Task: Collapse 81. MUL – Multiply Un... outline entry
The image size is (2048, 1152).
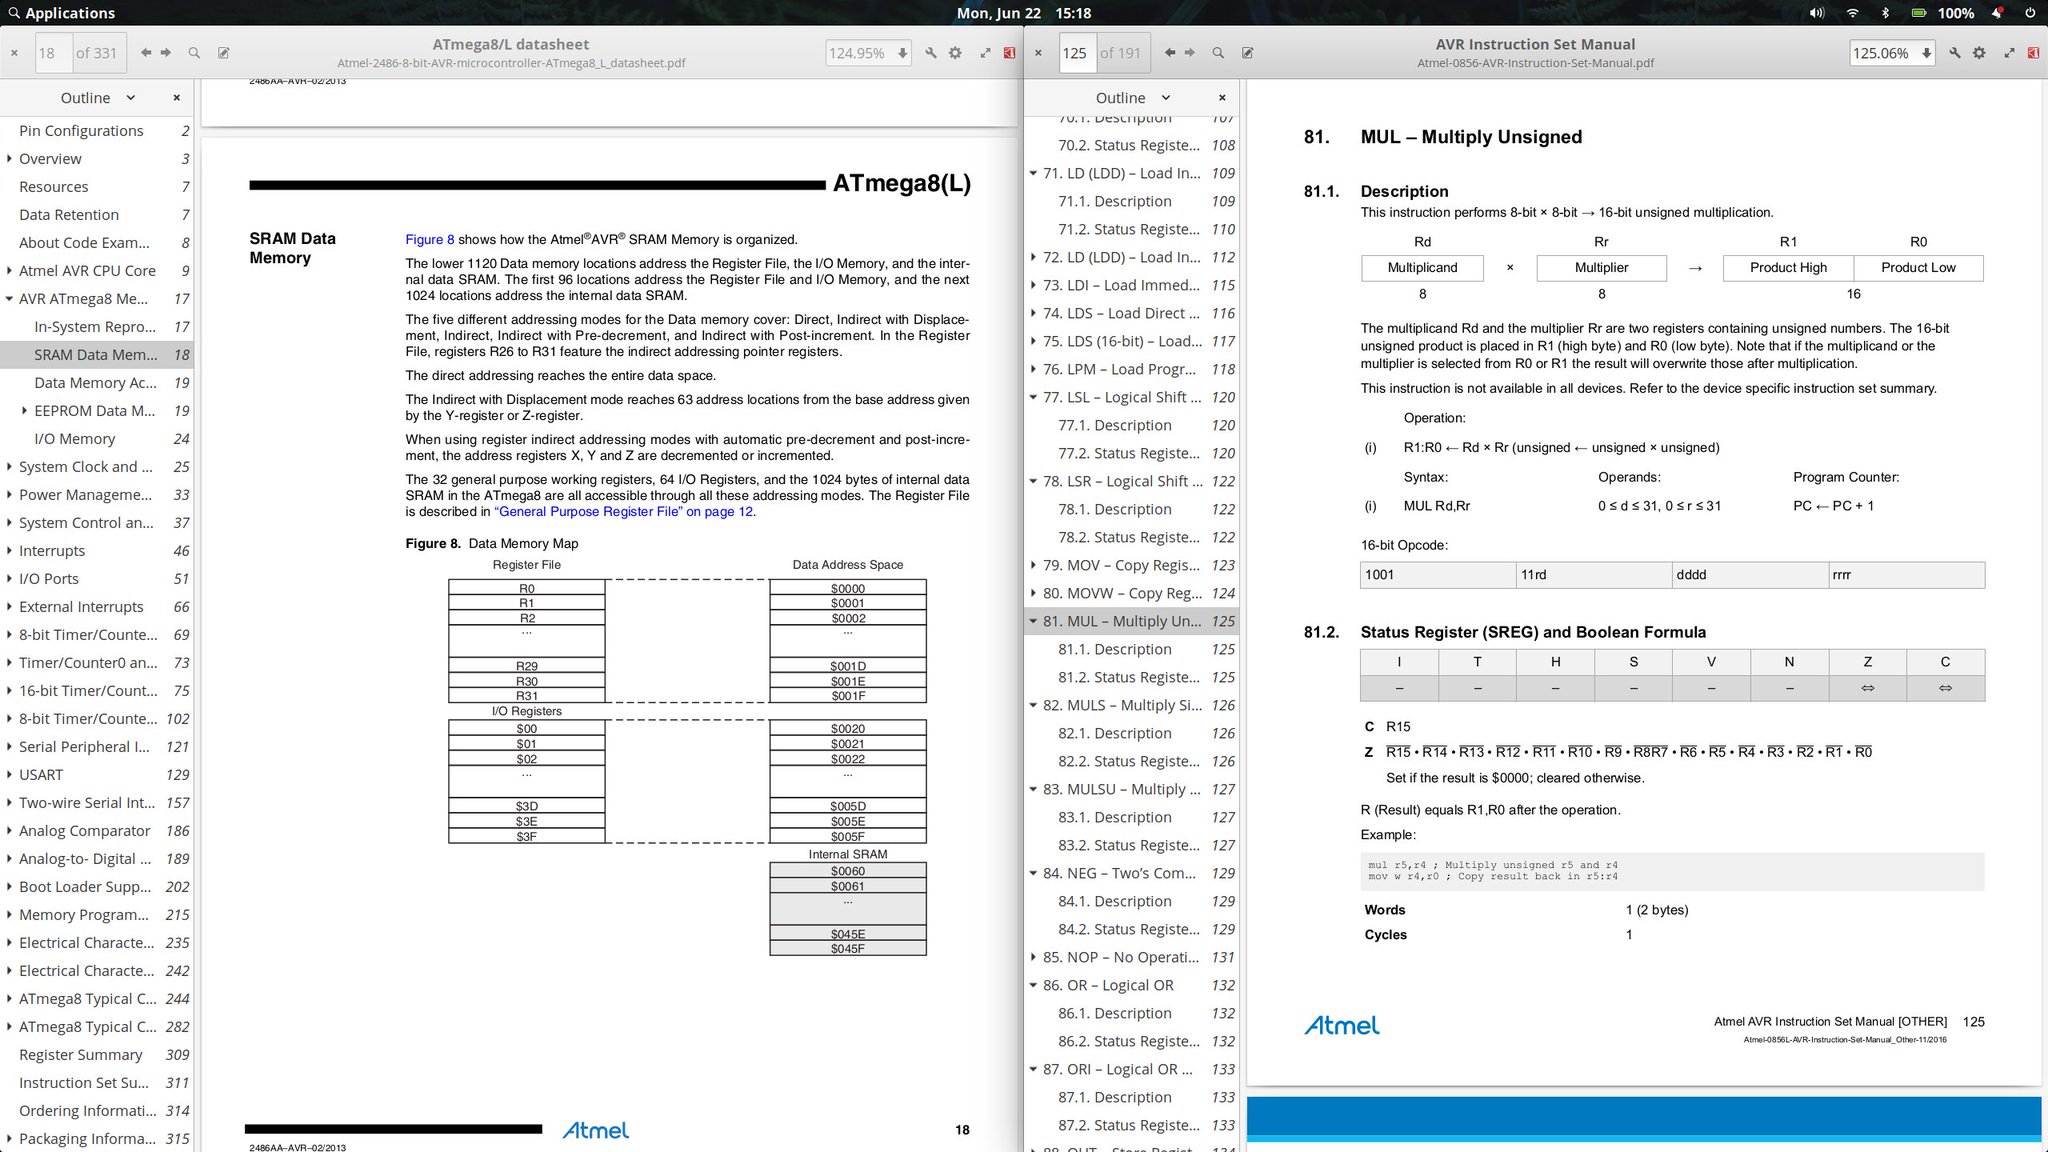Action: click(x=1033, y=621)
